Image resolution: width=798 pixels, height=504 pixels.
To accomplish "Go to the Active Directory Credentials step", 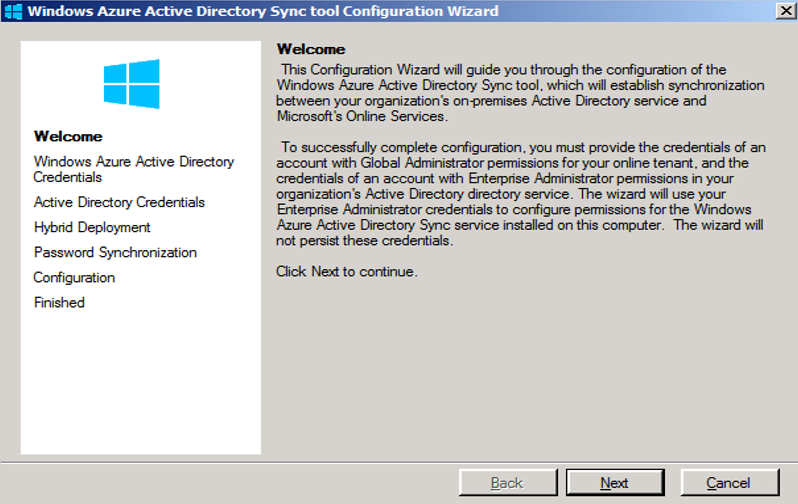I will click(x=119, y=202).
